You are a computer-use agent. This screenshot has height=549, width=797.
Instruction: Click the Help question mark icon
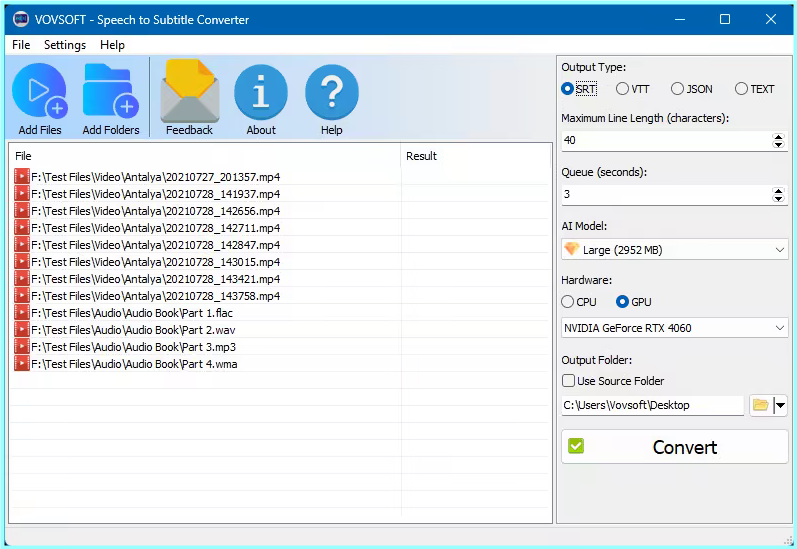[x=331, y=93]
